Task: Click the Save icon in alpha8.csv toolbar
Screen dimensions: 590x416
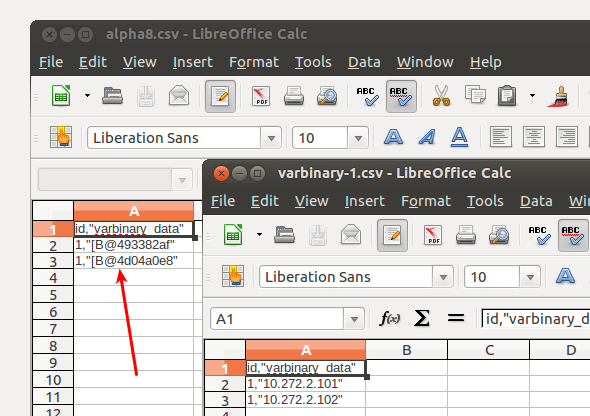Action: [146, 96]
